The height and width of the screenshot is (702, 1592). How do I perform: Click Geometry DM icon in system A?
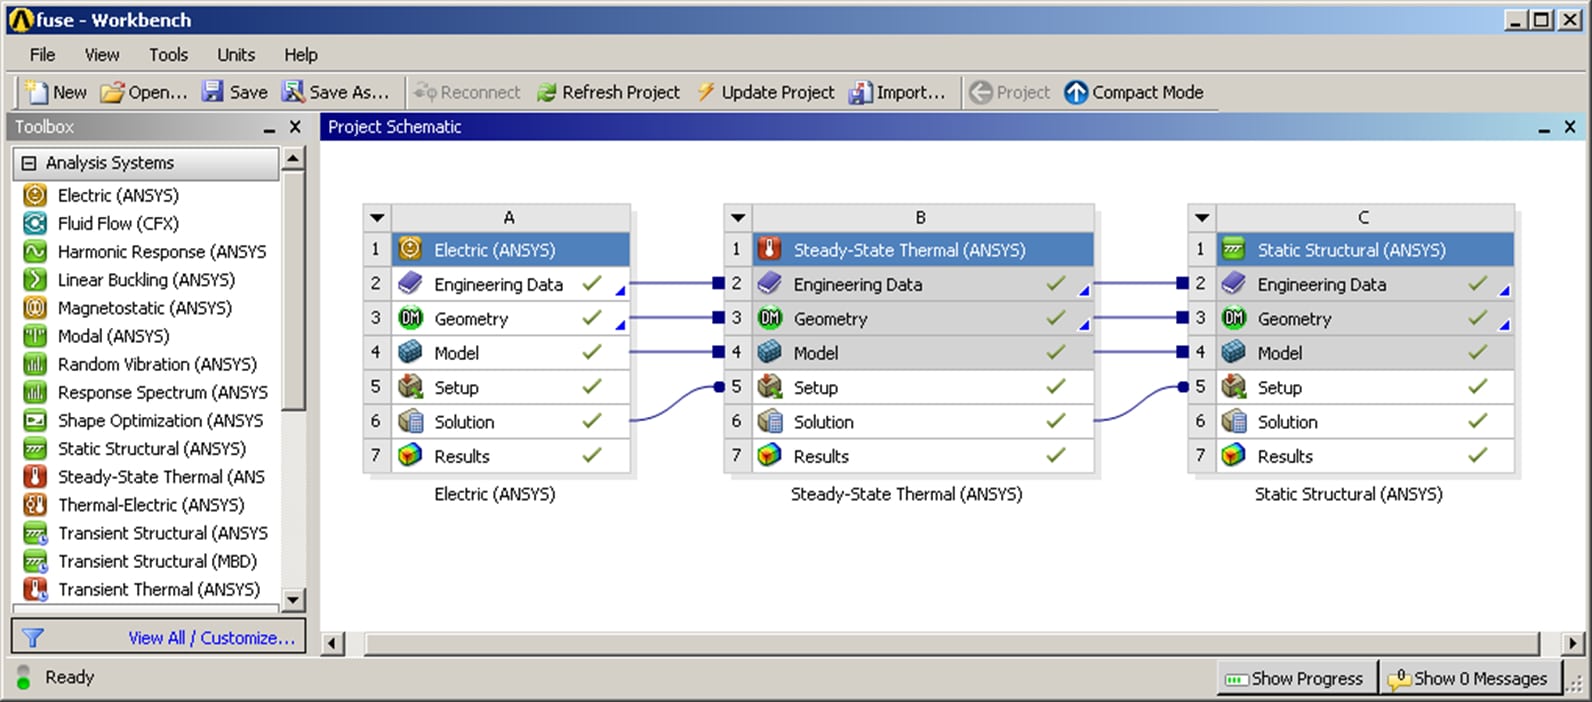click(x=410, y=318)
